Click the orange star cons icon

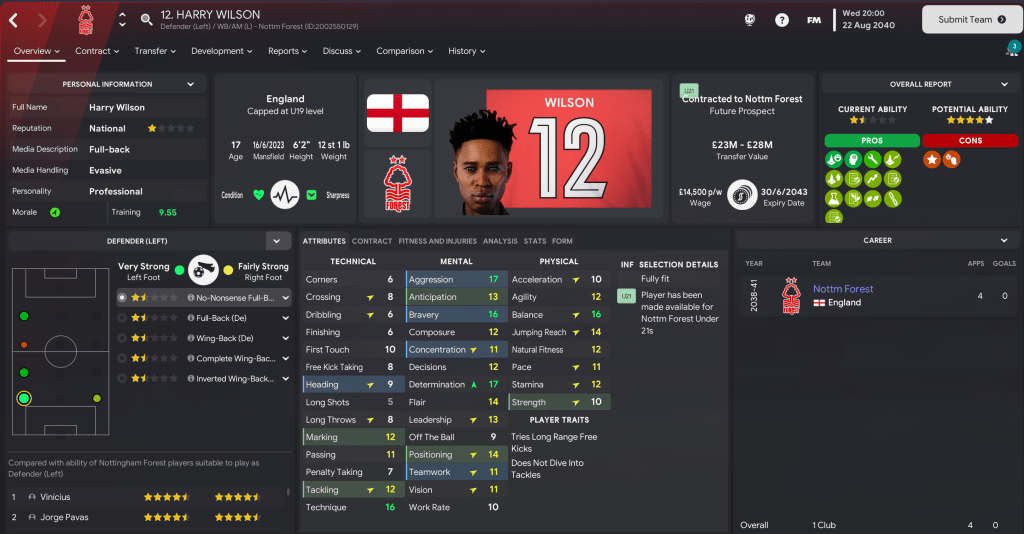932,159
